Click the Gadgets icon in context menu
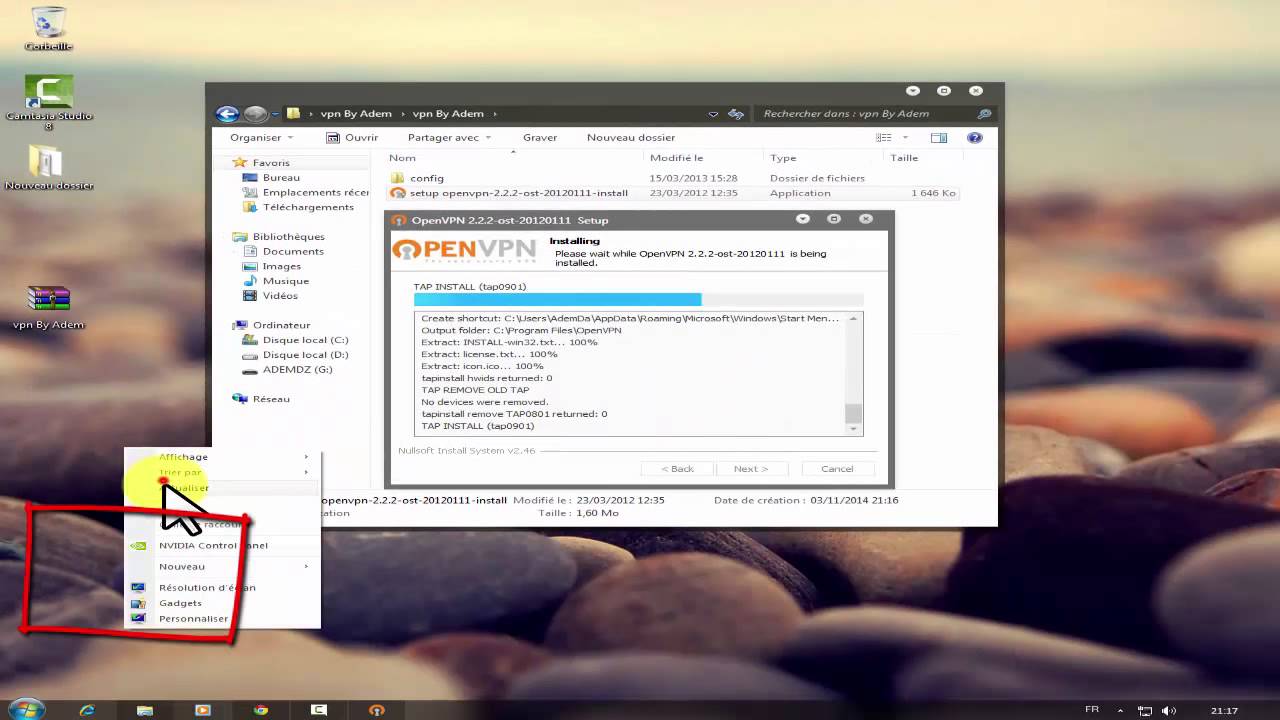1280x720 pixels. (x=139, y=603)
